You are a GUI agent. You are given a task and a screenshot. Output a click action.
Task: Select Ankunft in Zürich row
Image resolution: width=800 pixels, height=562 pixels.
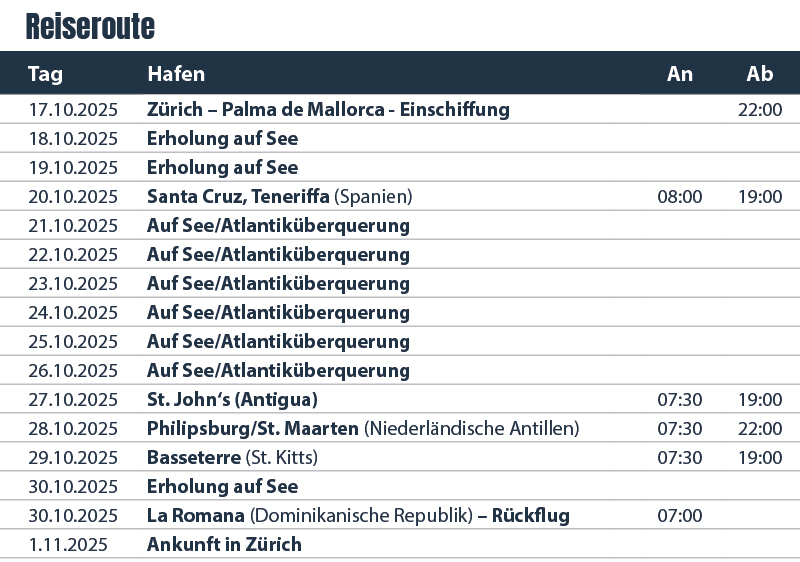pyautogui.click(x=400, y=545)
